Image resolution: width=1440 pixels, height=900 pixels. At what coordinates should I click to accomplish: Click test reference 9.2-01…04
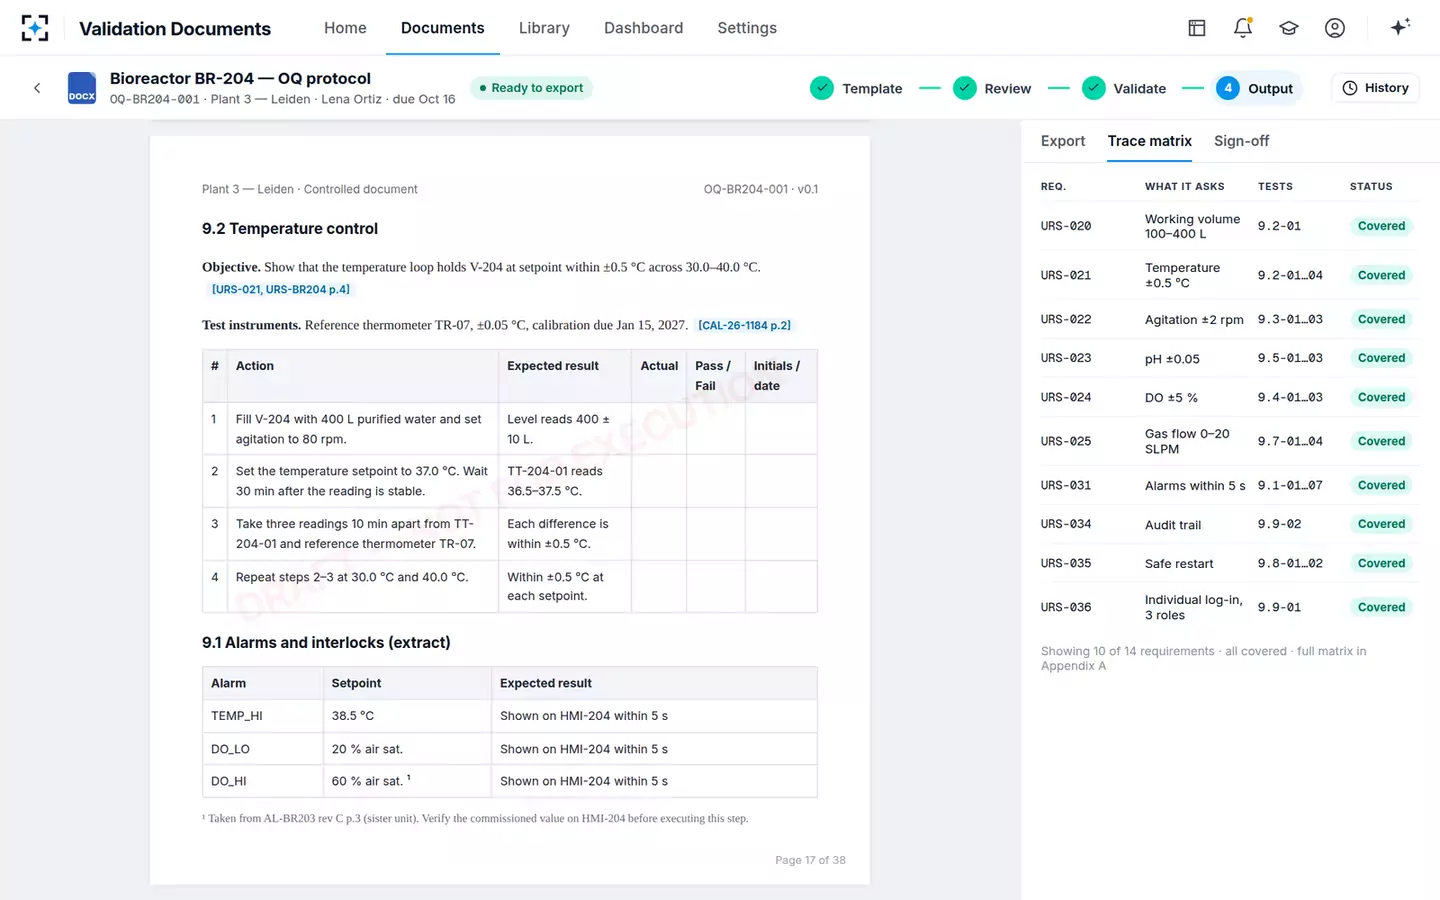coord(1290,275)
